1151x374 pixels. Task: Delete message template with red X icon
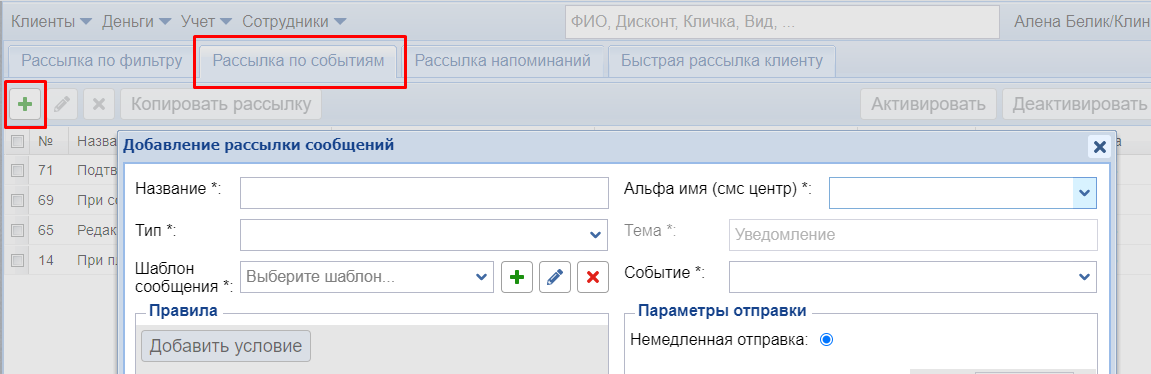[593, 277]
